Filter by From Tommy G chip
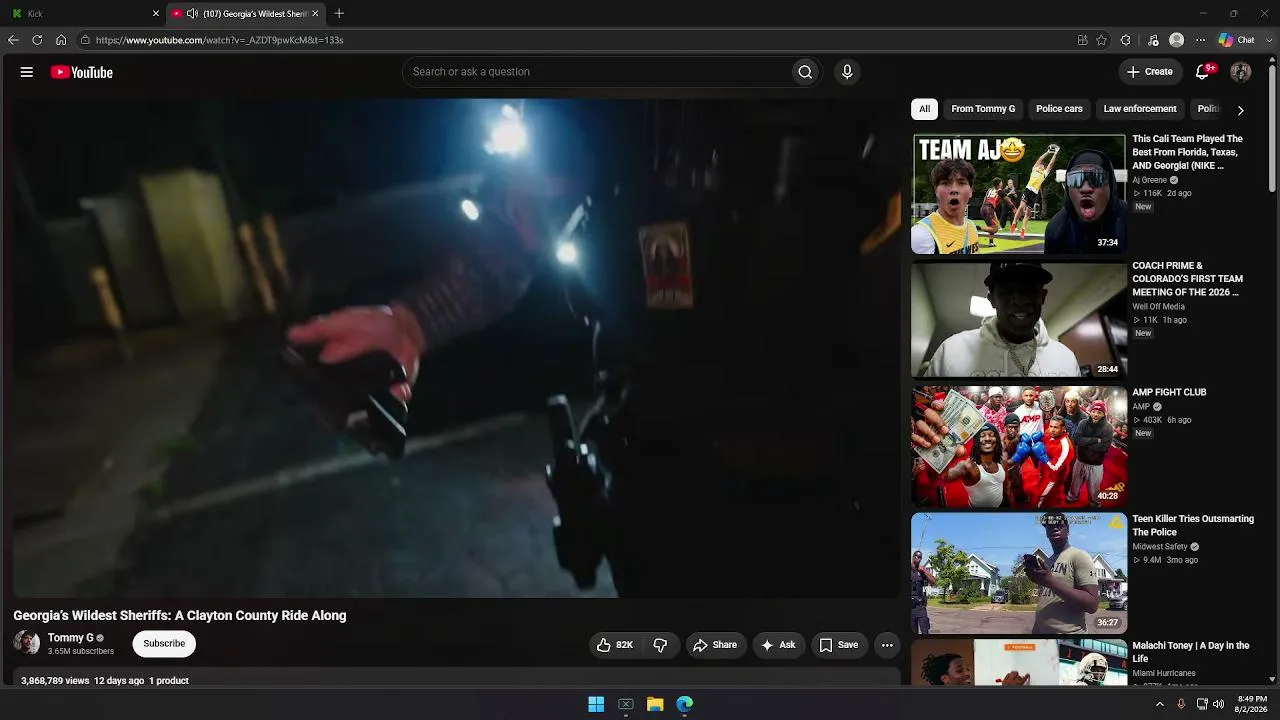 click(x=983, y=109)
